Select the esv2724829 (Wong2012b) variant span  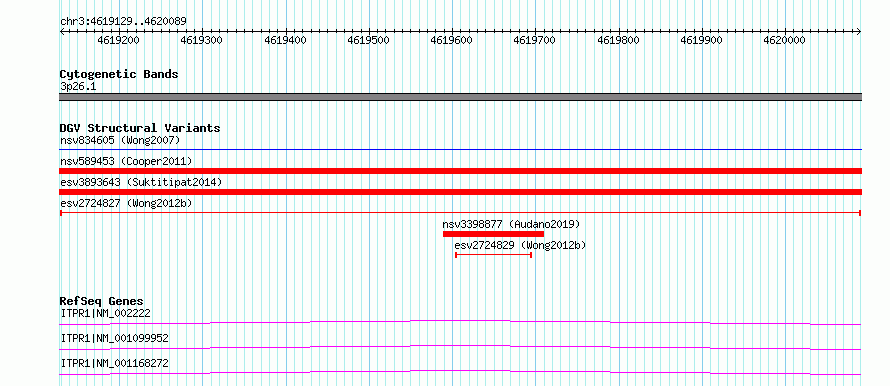click(x=493, y=255)
